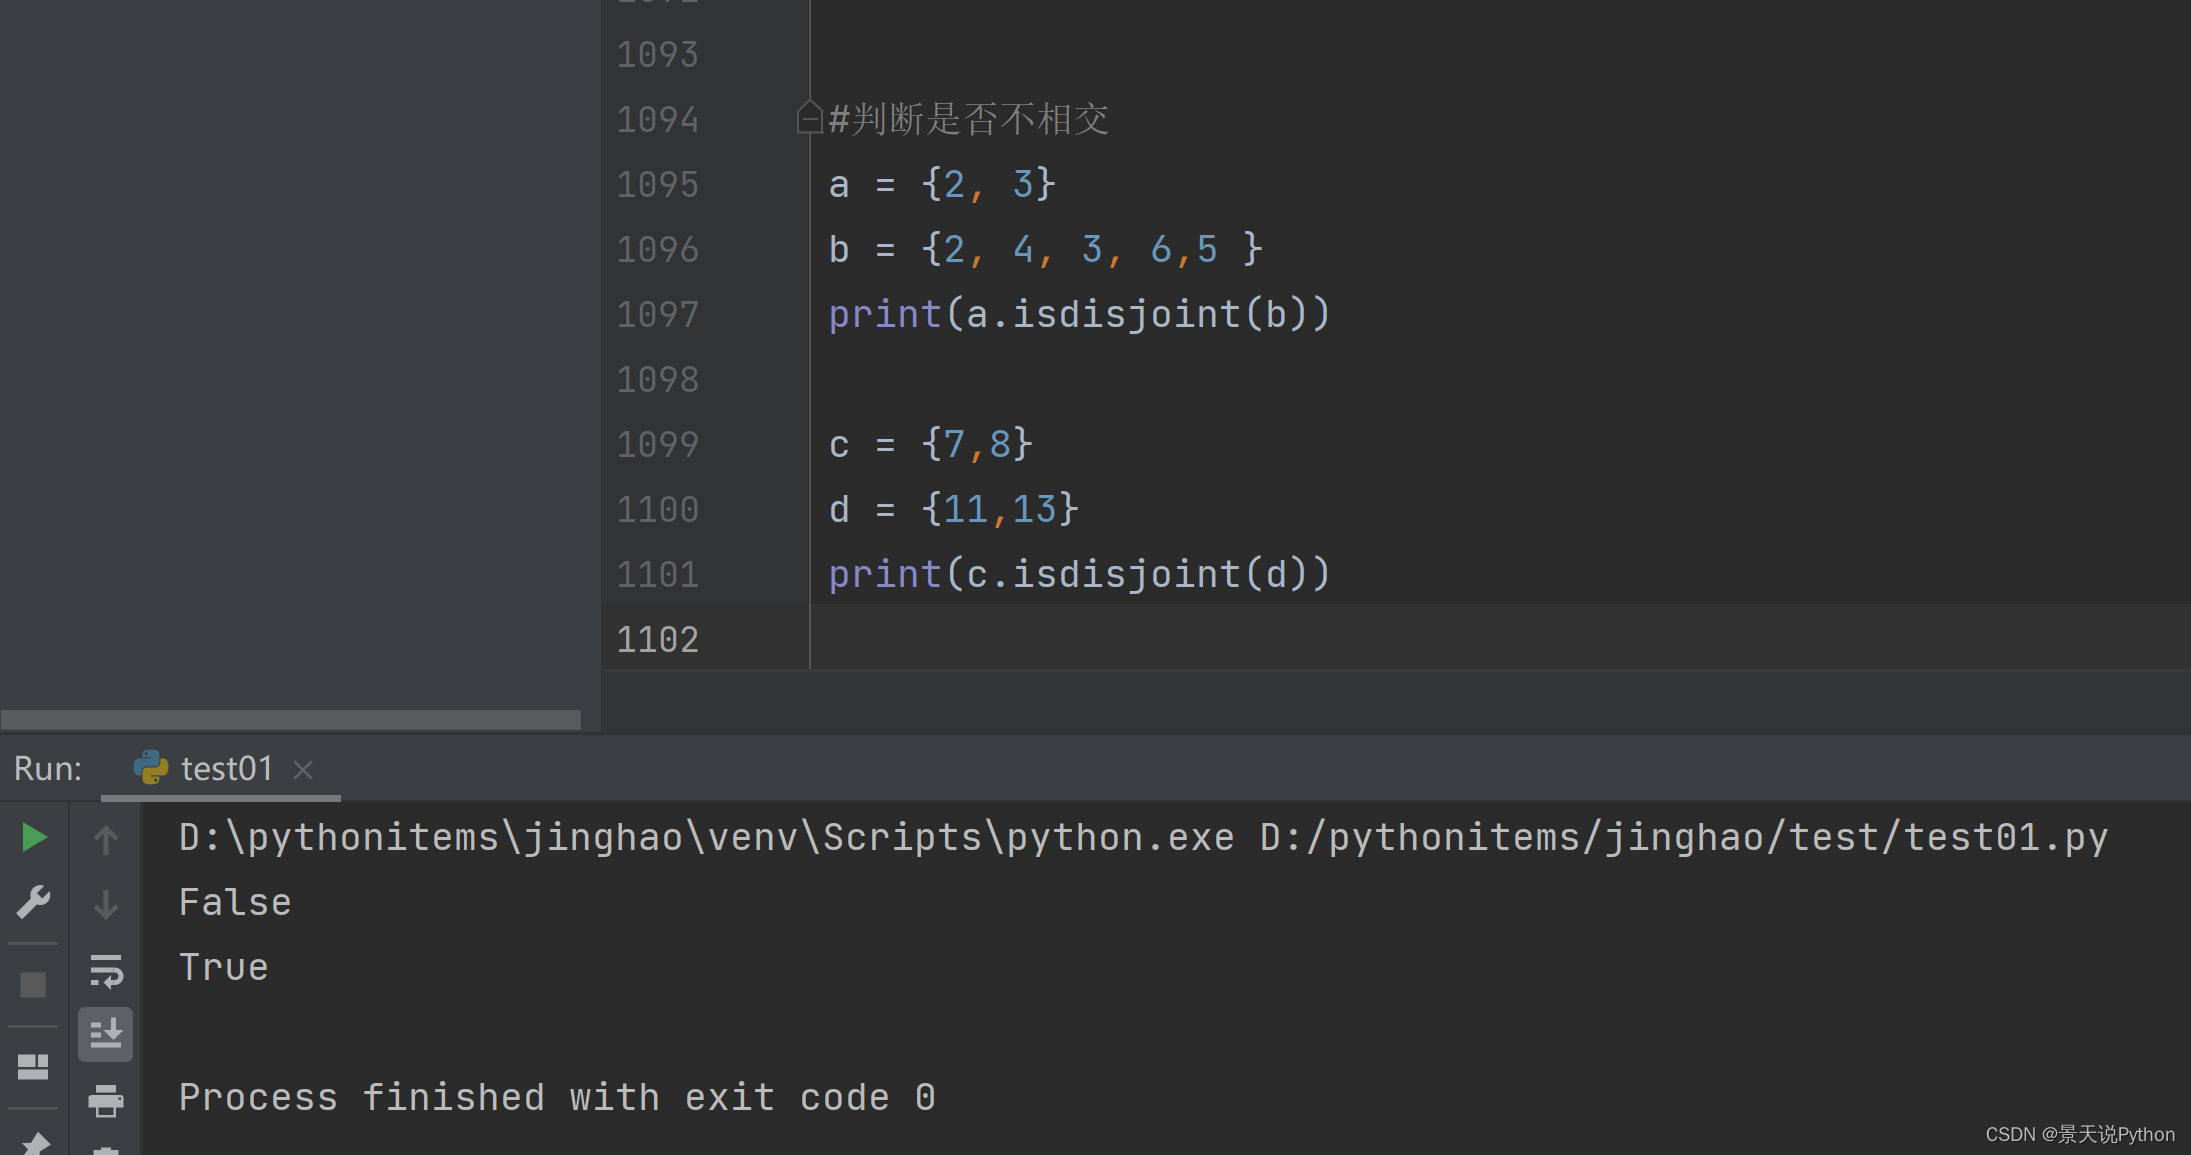Rerun test01 with the green play icon
Viewport: 2191px width, 1155px height.
34,837
